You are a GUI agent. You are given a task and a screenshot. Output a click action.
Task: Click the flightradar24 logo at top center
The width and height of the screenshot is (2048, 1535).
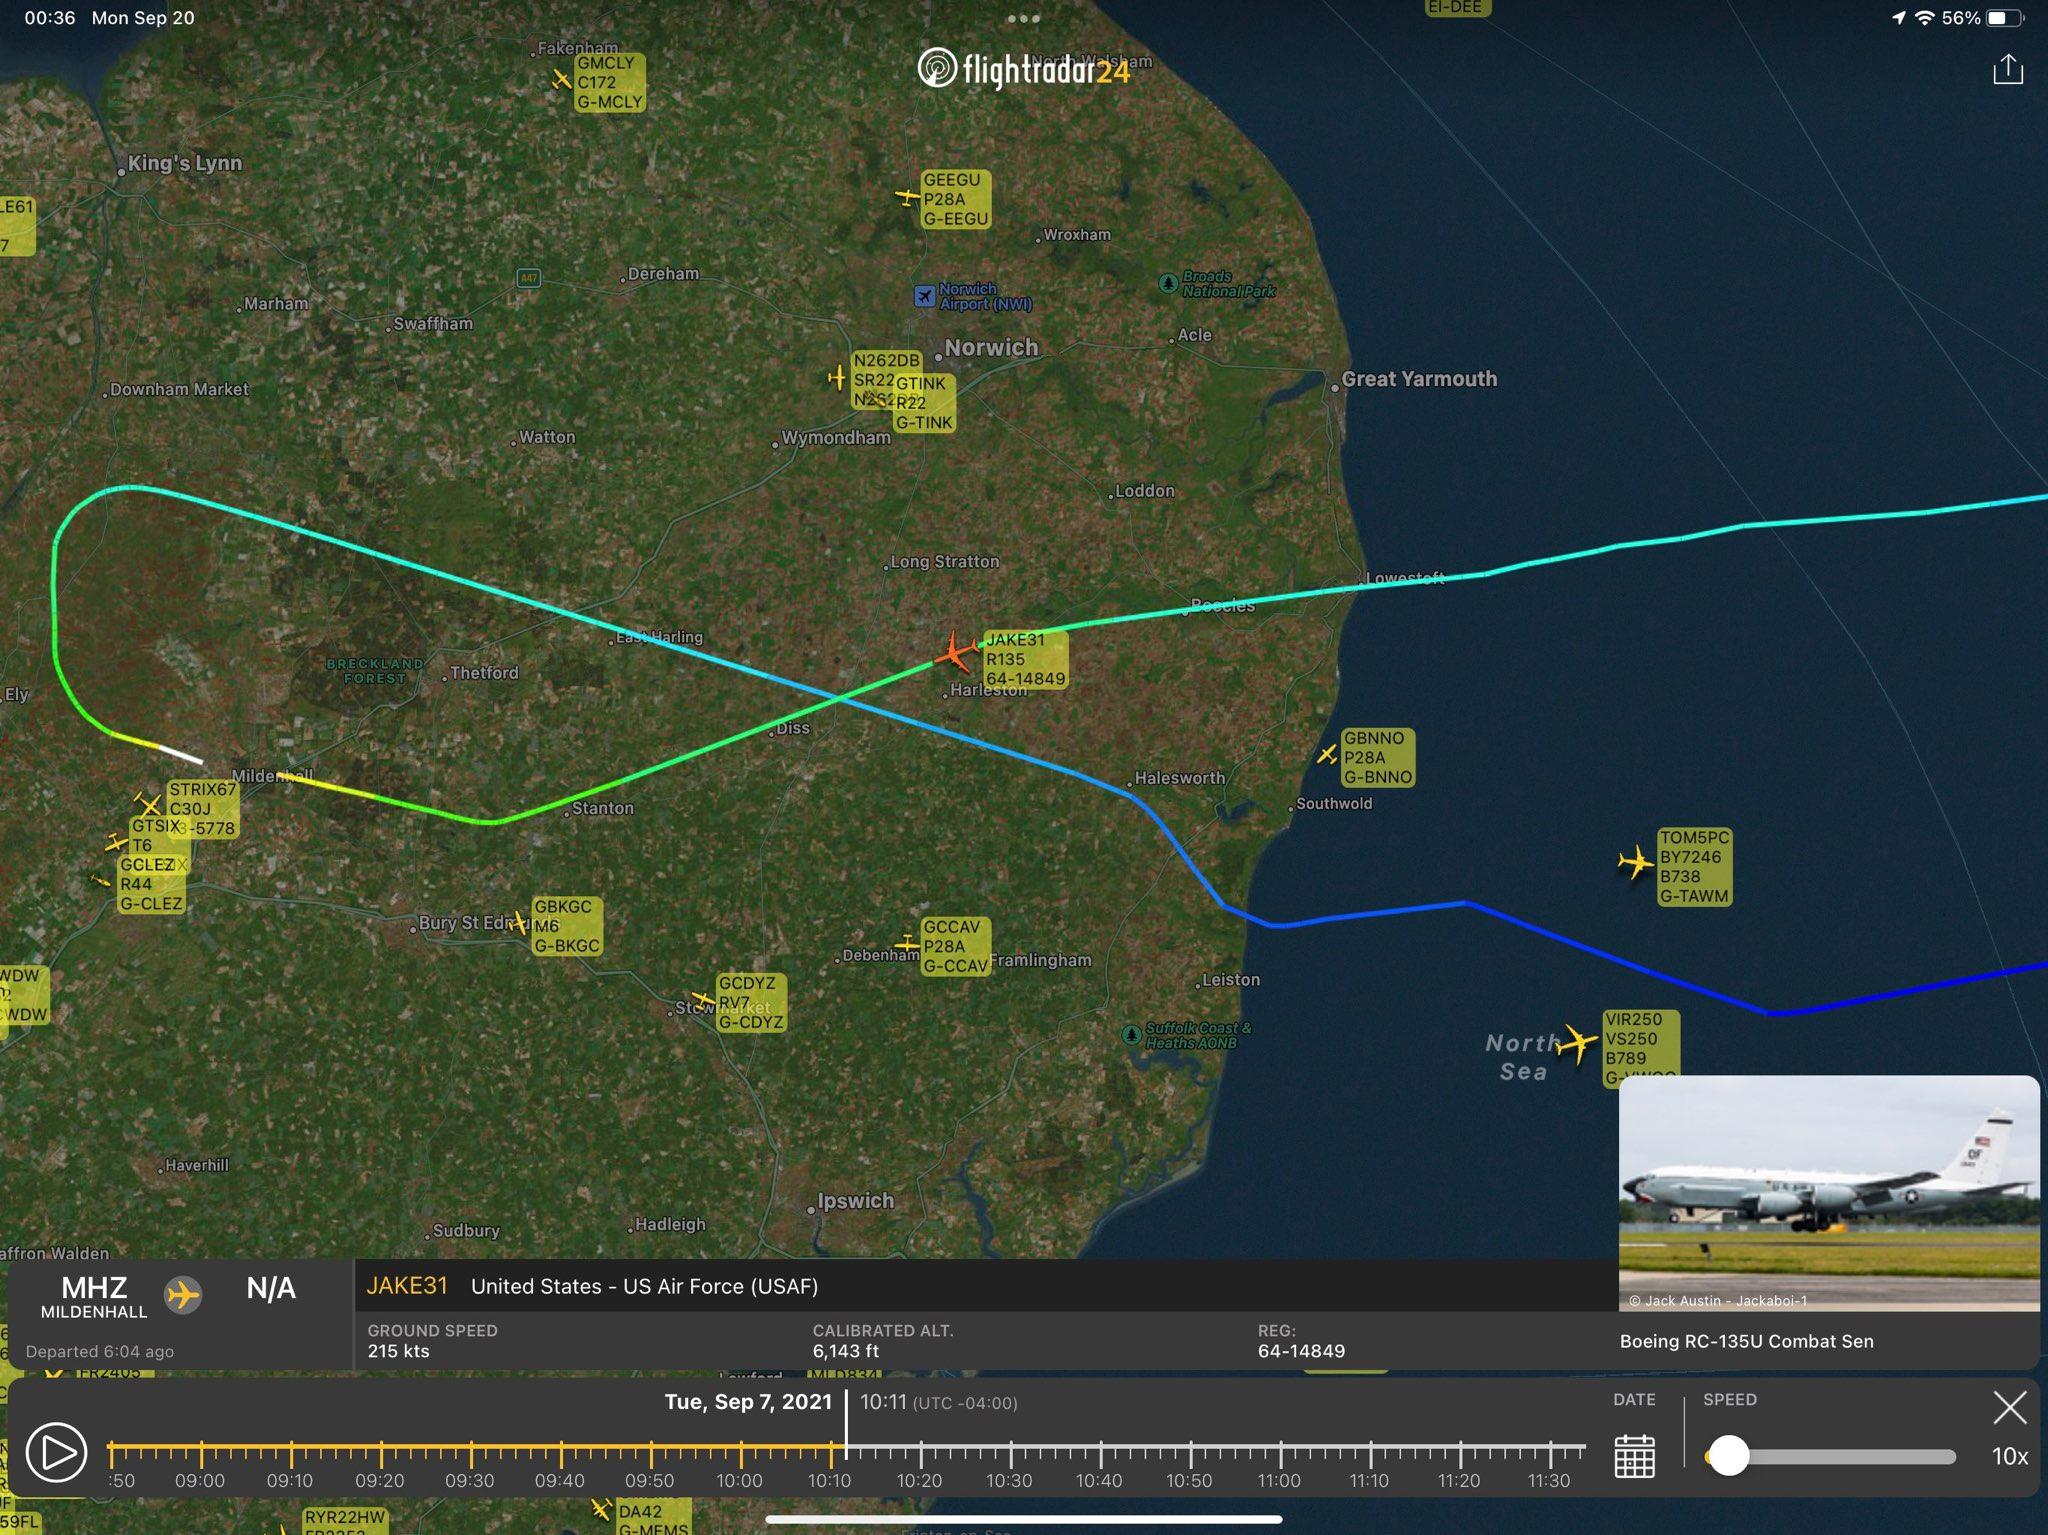1023,70
